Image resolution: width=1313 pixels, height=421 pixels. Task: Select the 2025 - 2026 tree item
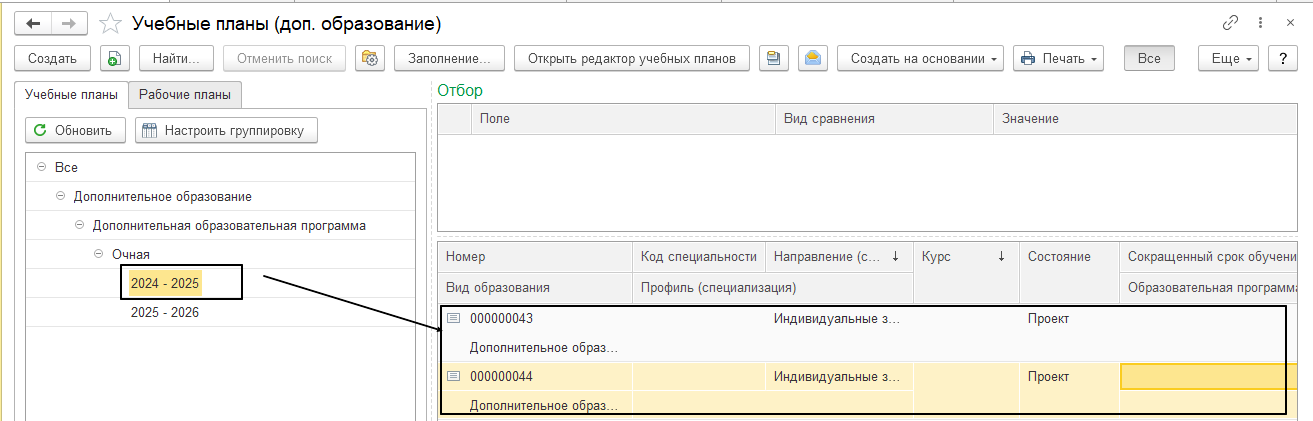[x=165, y=313]
